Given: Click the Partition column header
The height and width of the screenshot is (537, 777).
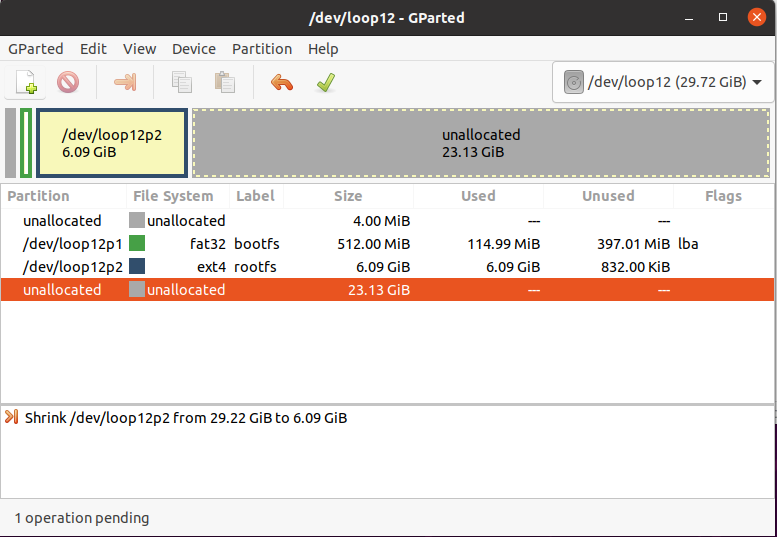Looking at the screenshot, I should (x=63, y=196).
